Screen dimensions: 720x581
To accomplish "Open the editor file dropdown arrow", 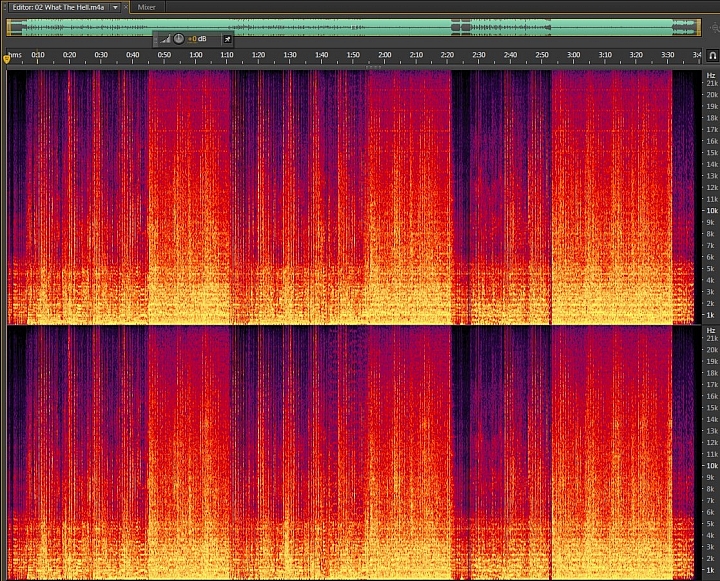I will click(x=115, y=7).
